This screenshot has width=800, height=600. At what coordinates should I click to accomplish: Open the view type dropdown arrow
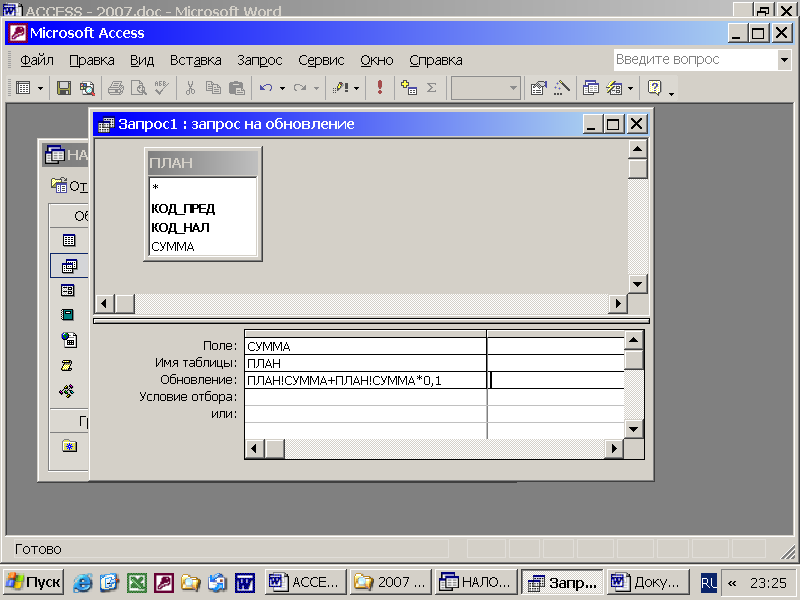pos(40,88)
